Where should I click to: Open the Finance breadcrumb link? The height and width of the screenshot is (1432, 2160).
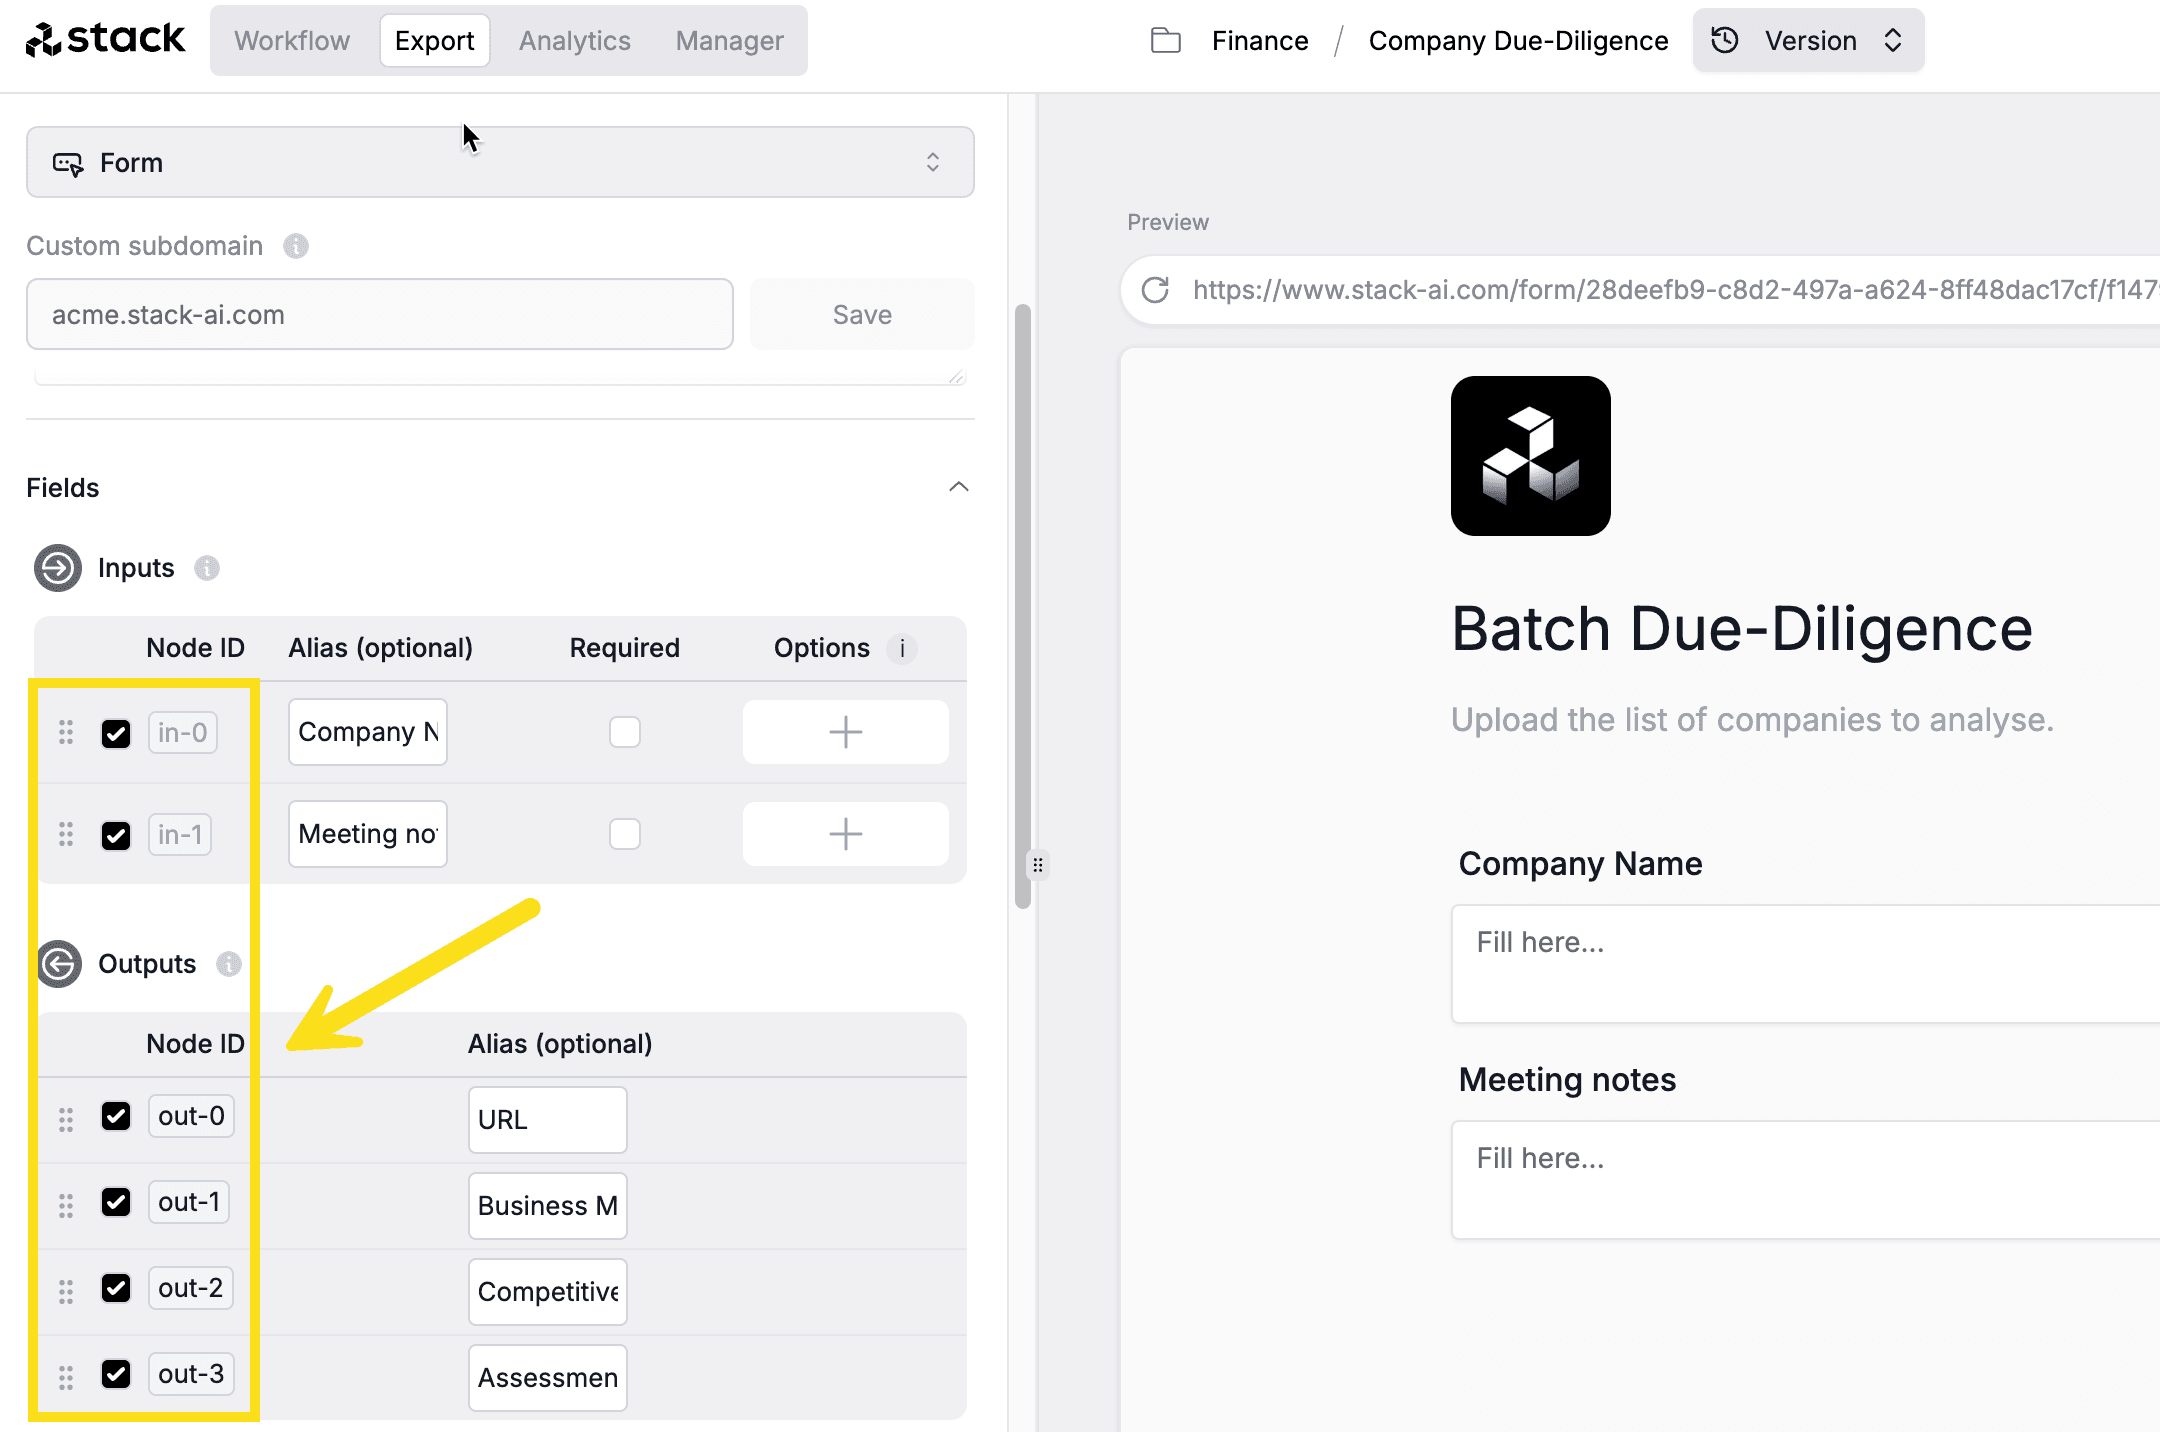point(1260,41)
